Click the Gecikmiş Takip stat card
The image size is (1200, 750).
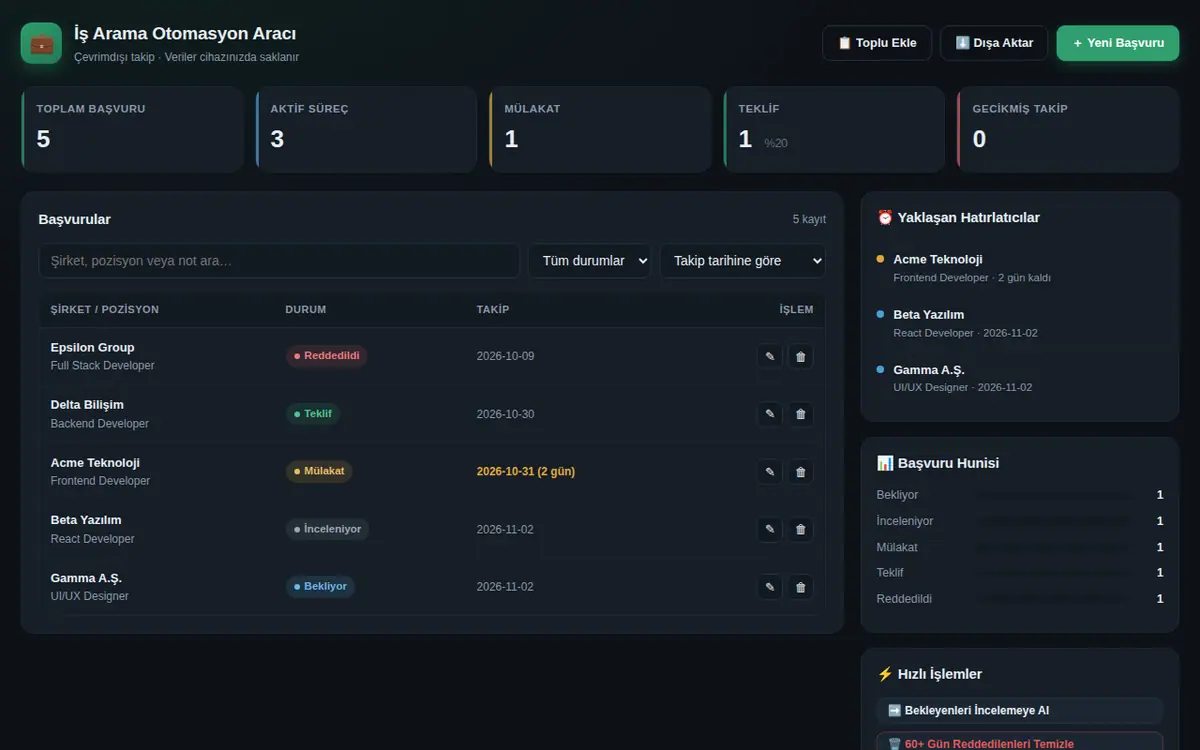pos(1068,129)
